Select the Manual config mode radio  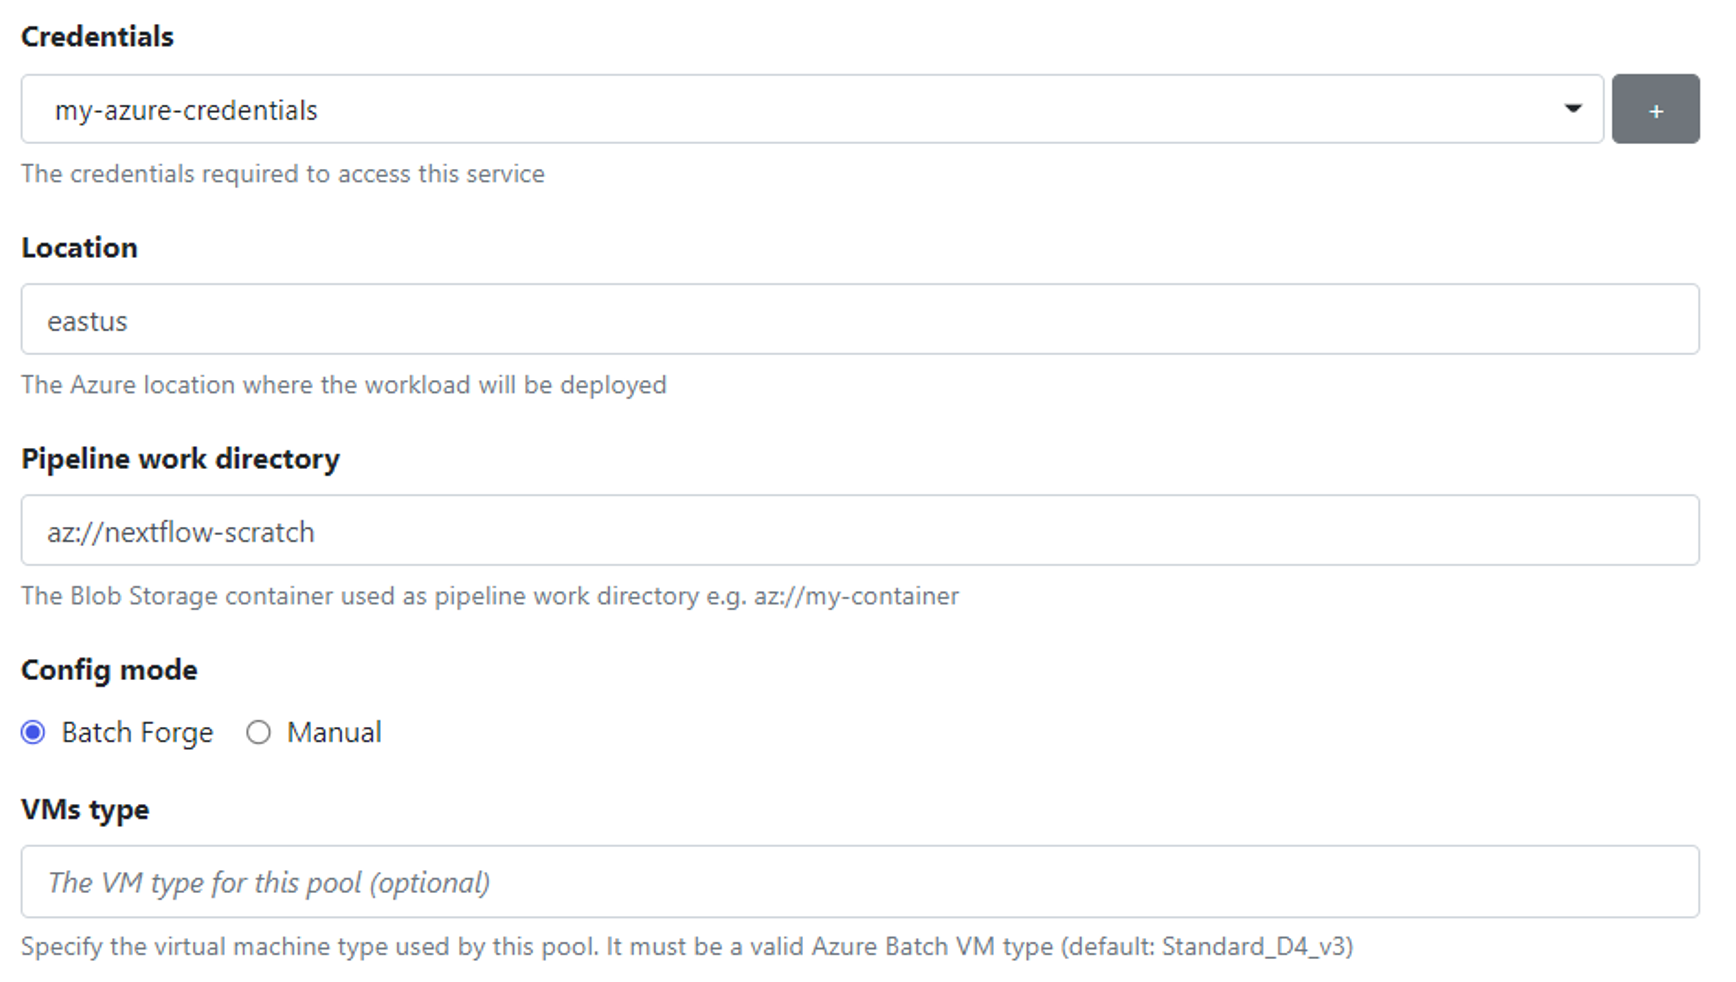(258, 733)
